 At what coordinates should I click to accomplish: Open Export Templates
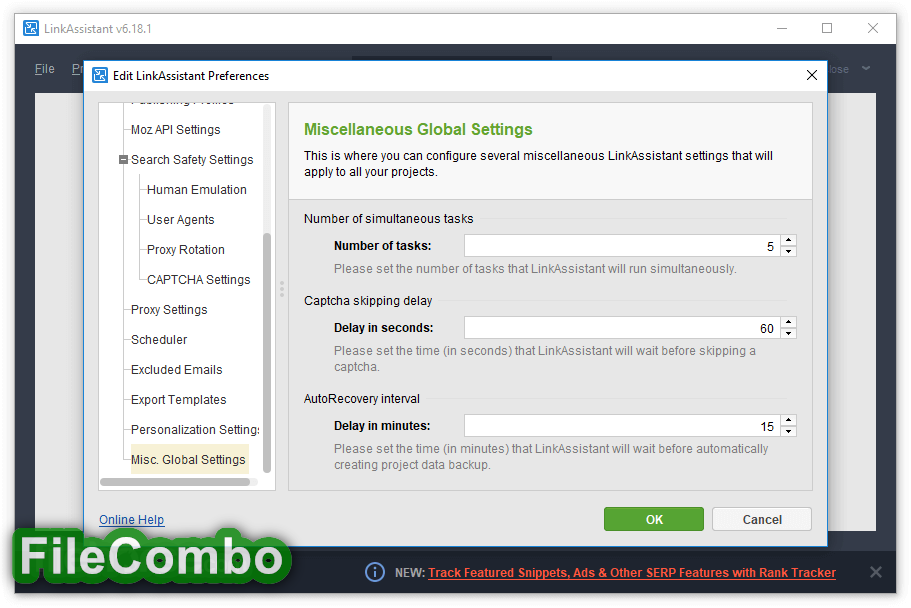178,400
